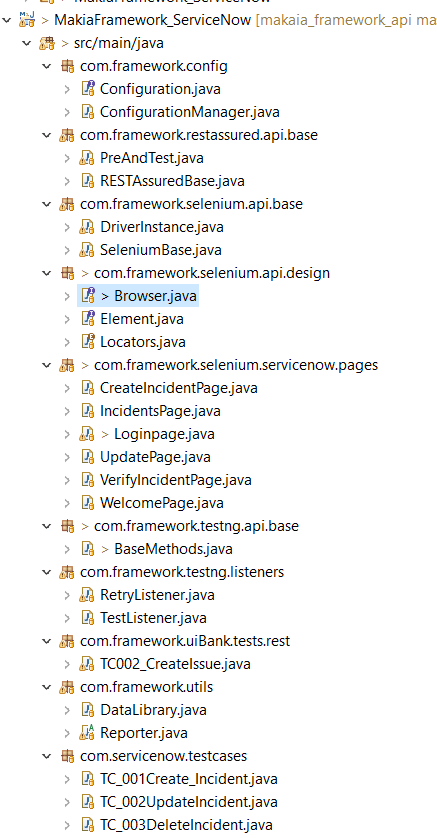437x838 pixels.
Task: Select the com.framework.testng.api.base package label
Action: pos(196,525)
